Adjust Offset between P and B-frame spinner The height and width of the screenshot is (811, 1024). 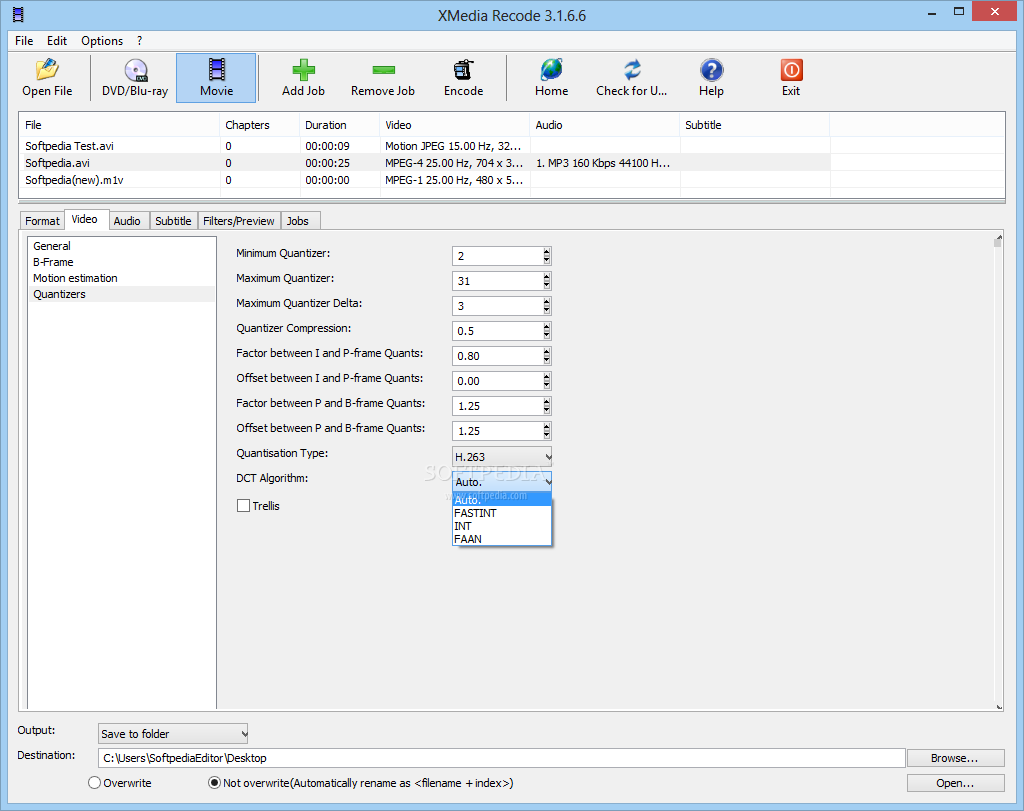[547, 430]
